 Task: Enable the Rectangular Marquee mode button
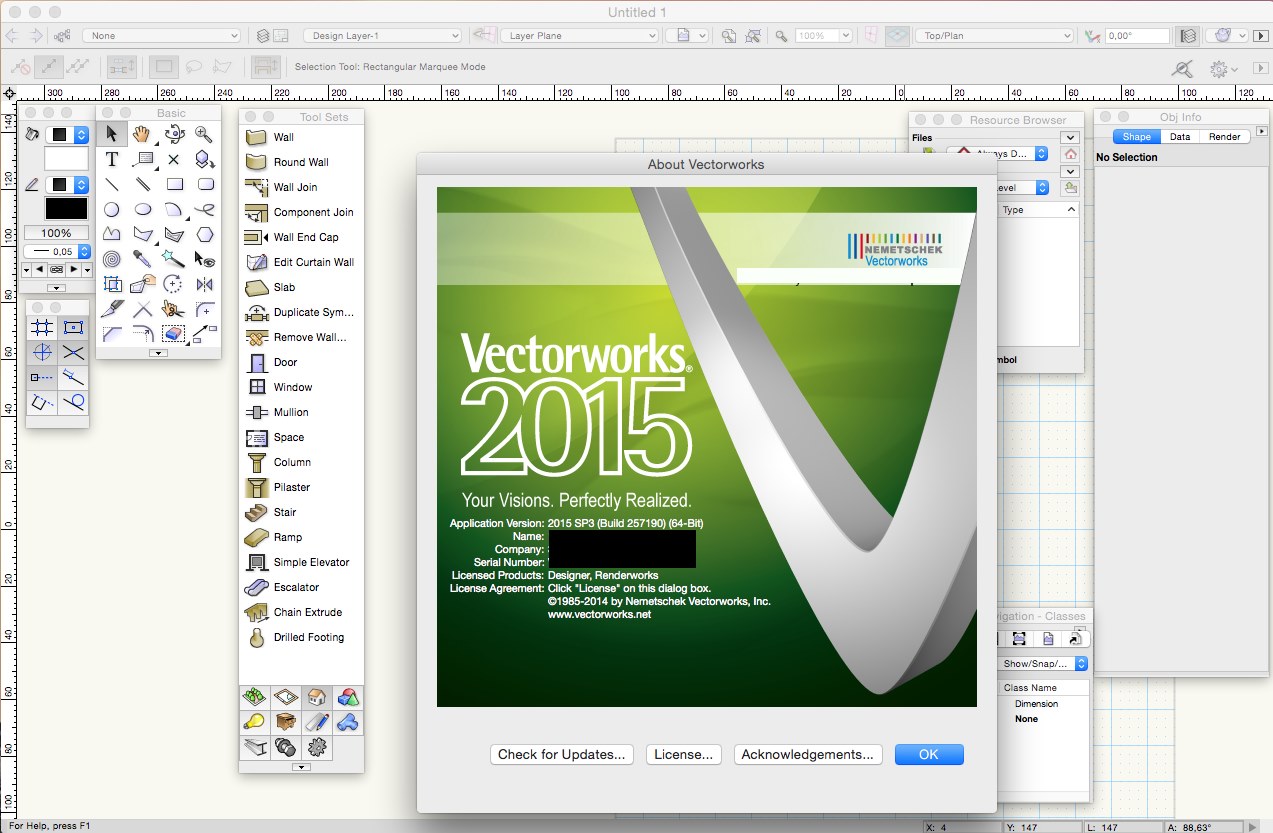coord(165,67)
